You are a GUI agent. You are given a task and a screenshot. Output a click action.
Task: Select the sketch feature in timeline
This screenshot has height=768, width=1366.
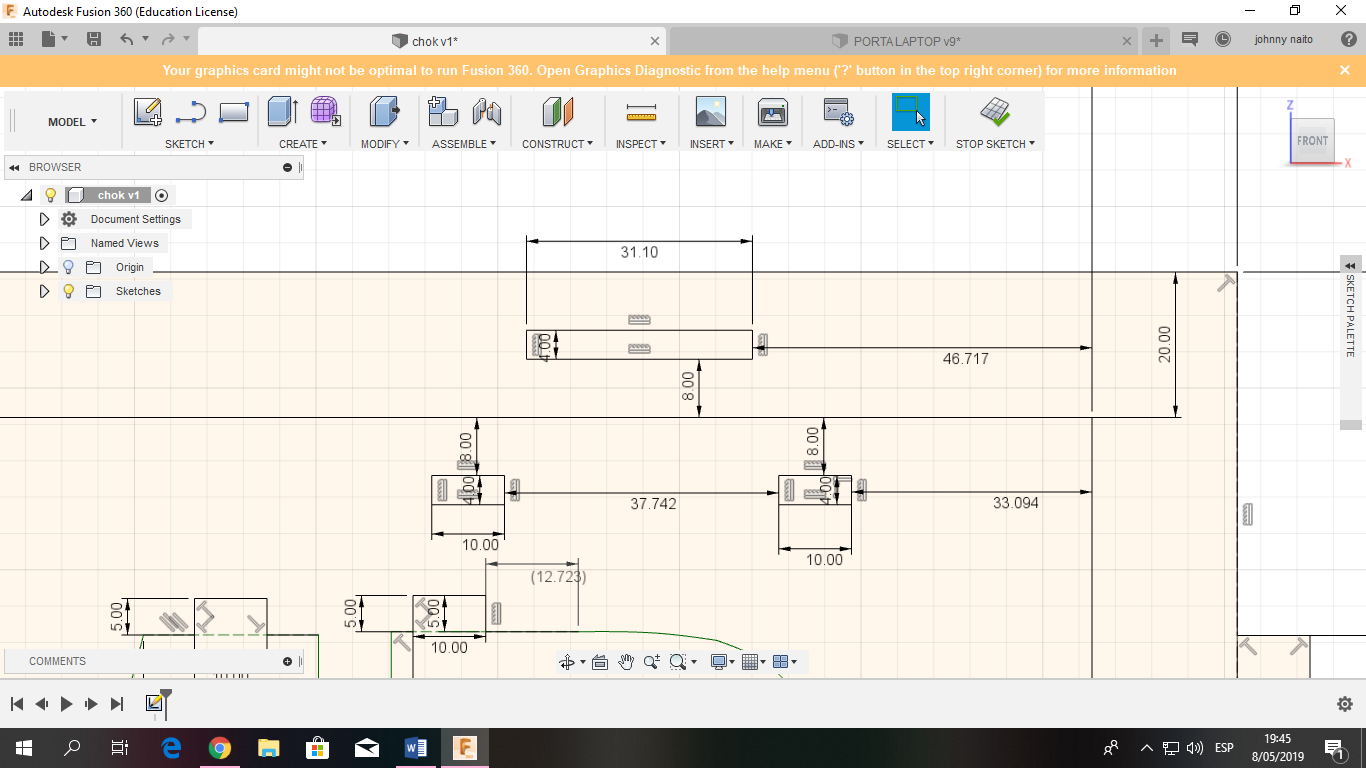(154, 704)
